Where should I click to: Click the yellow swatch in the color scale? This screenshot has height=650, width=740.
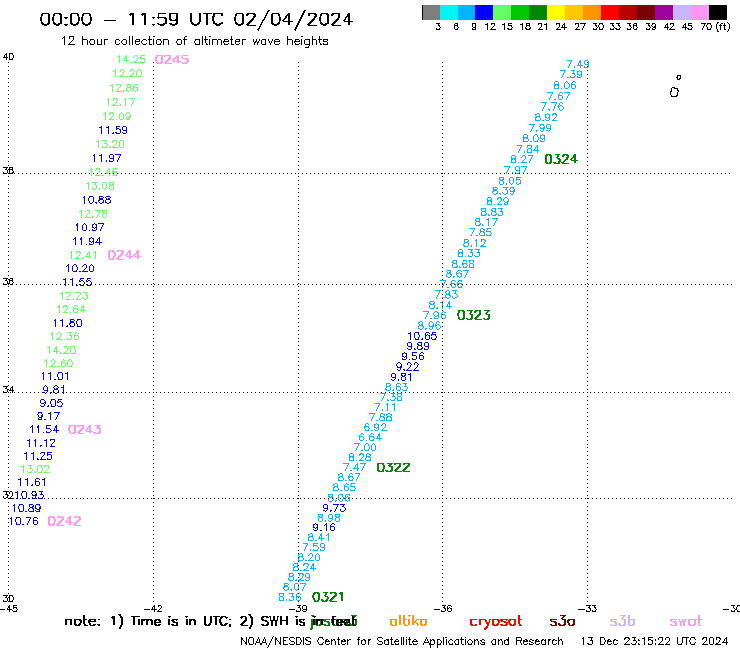pos(556,12)
